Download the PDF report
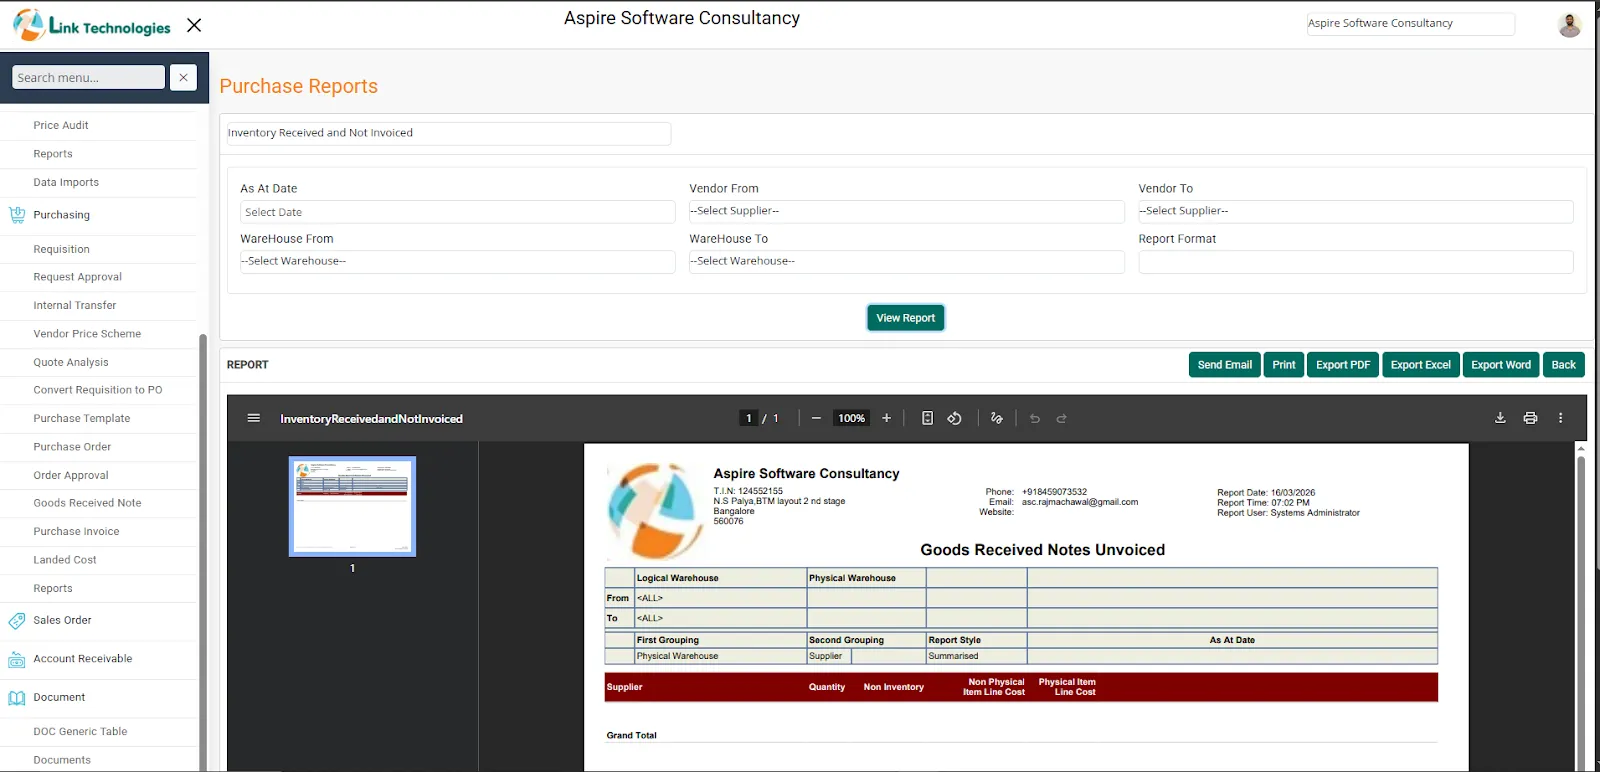The height and width of the screenshot is (772, 1600). click(1500, 418)
